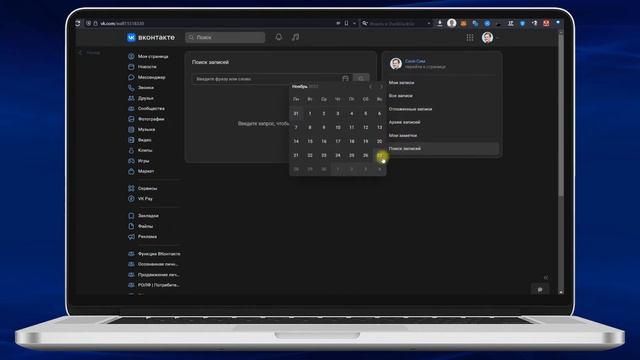Pick date 10 in the calendar
The width and height of the screenshot is (640, 360).
click(x=338, y=128)
